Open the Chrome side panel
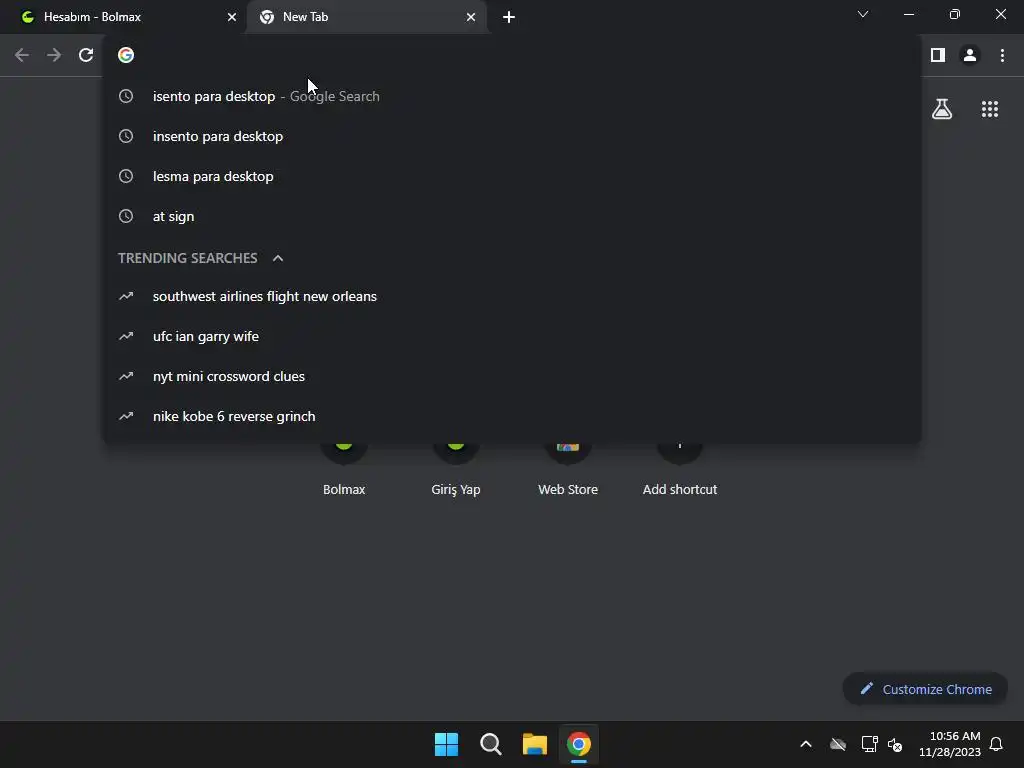1024x768 pixels. (x=938, y=56)
